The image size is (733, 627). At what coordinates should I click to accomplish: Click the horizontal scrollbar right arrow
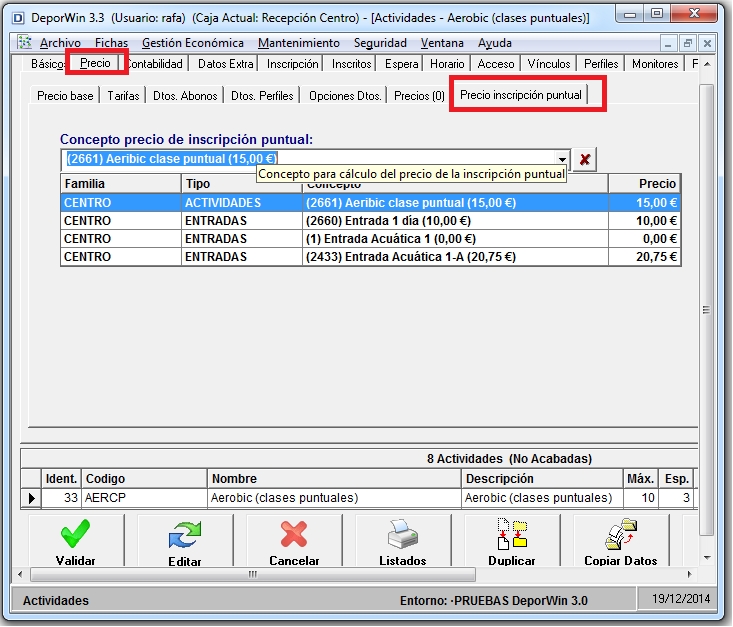690,574
